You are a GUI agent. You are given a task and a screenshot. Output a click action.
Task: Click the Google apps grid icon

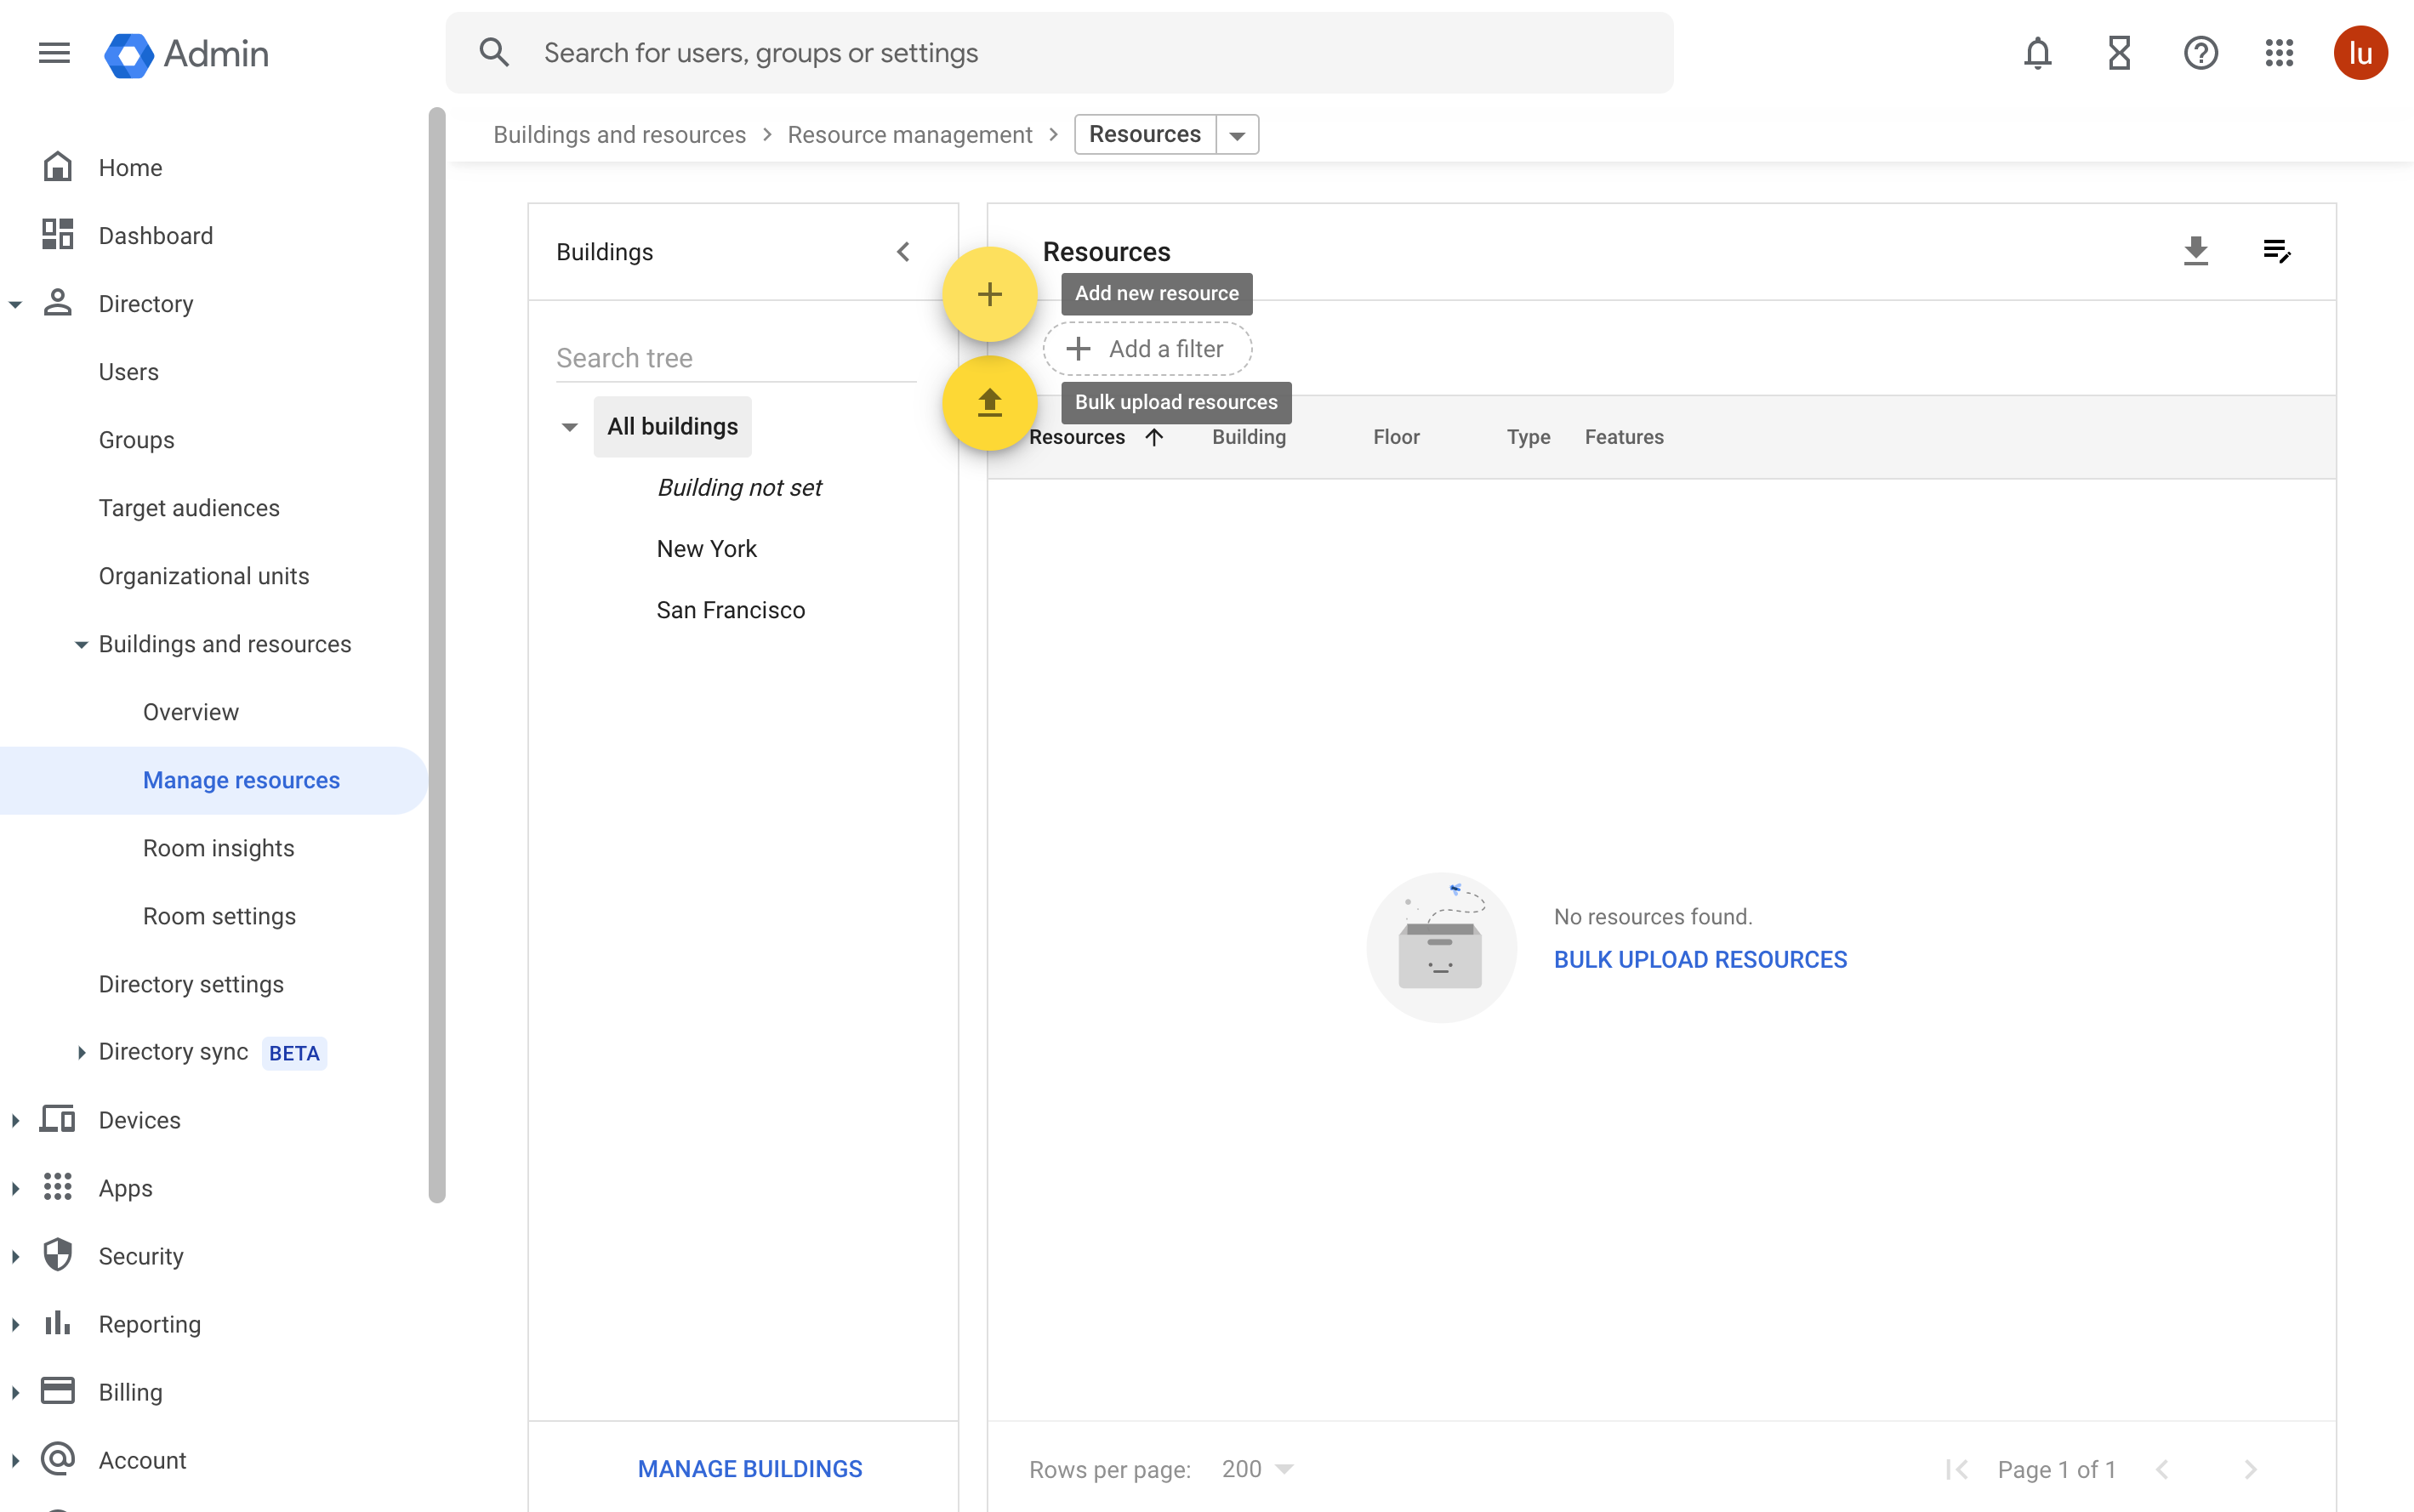2278,52
